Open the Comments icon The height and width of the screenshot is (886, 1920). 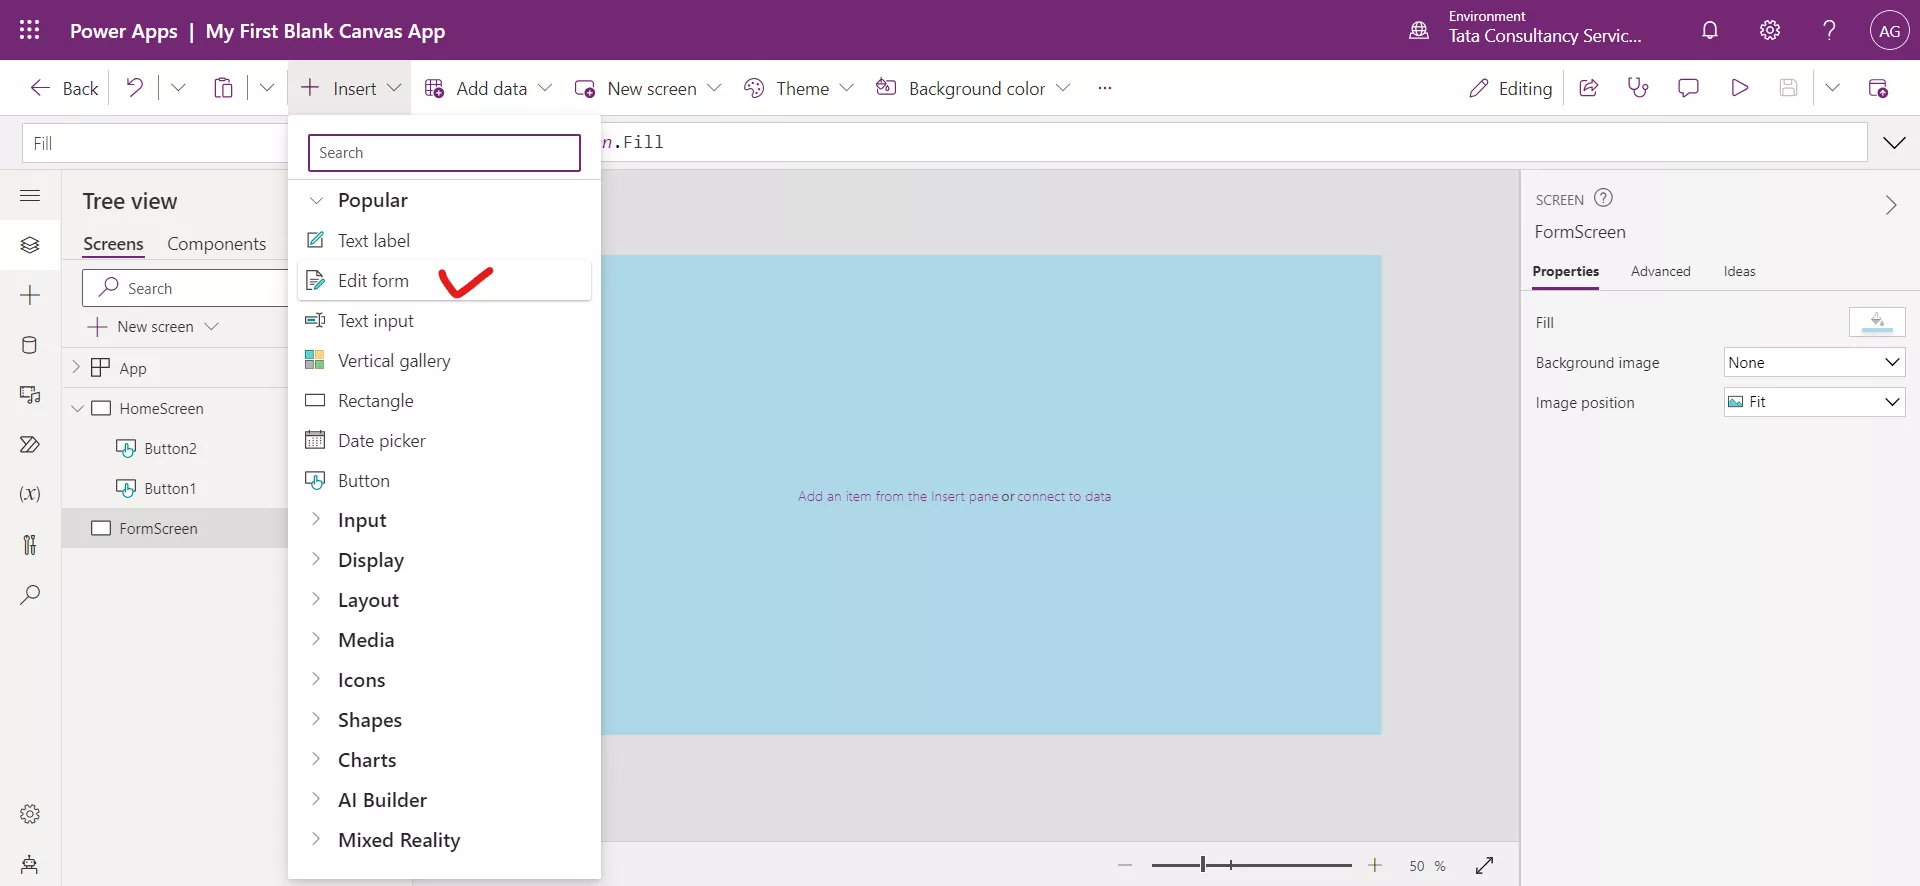pyautogui.click(x=1688, y=88)
